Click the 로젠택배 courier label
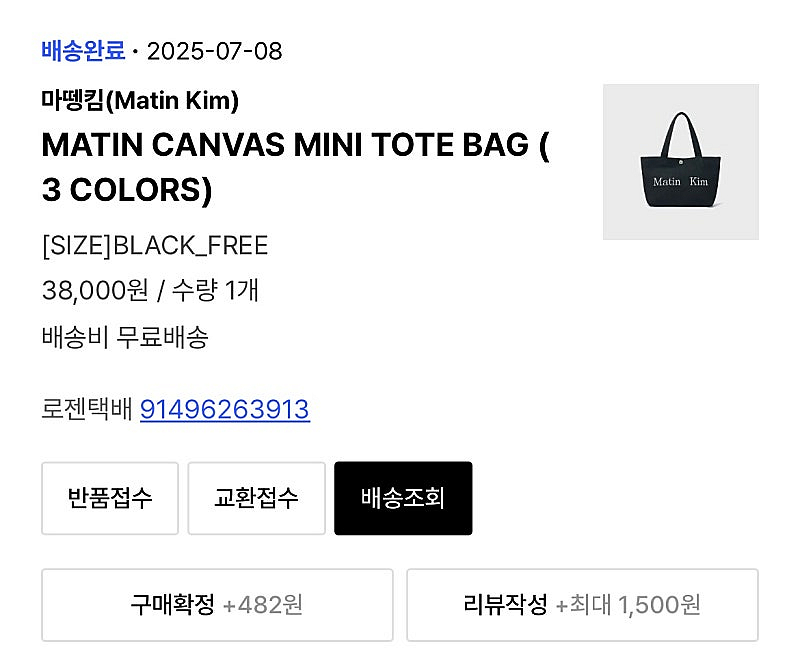The width and height of the screenshot is (800, 668). 87,409
